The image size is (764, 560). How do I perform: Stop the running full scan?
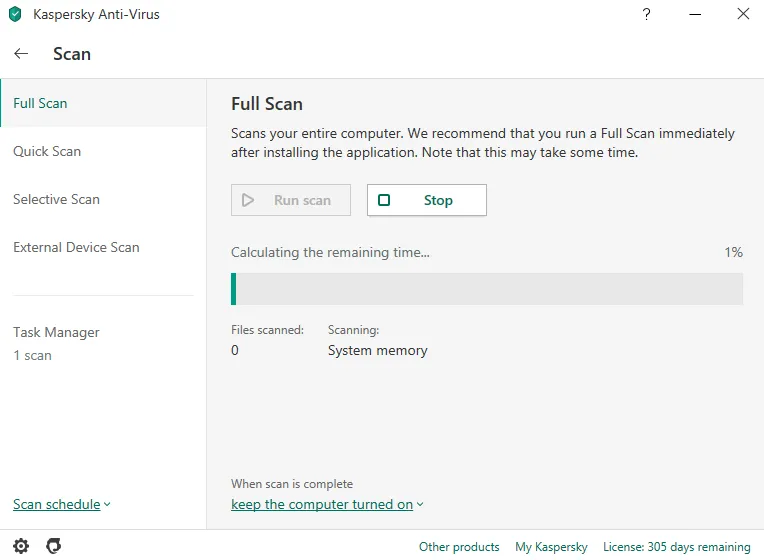(x=426, y=200)
